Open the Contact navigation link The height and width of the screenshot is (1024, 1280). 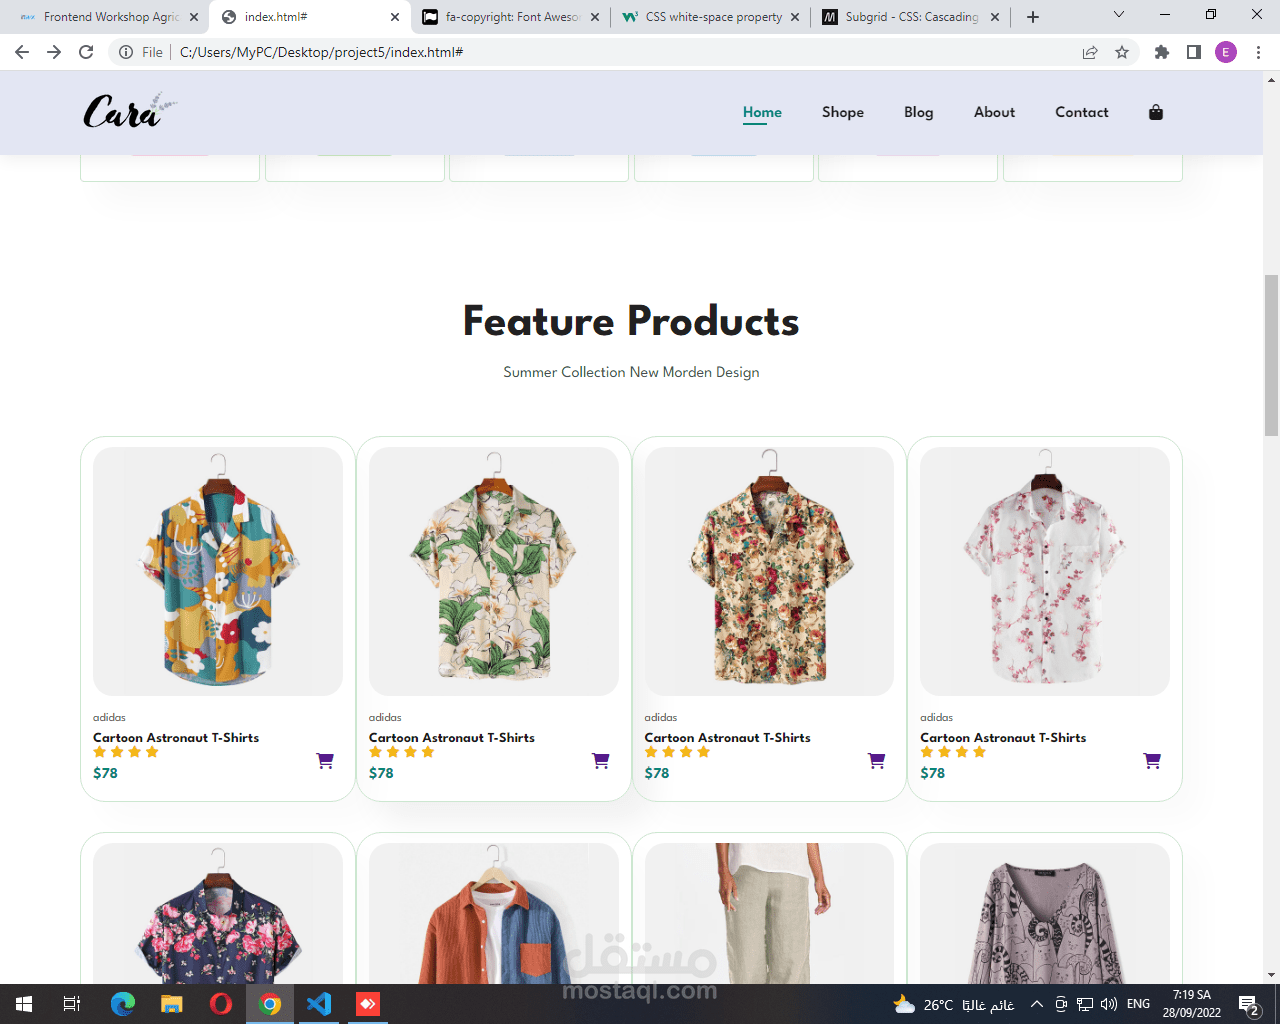point(1082,112)
